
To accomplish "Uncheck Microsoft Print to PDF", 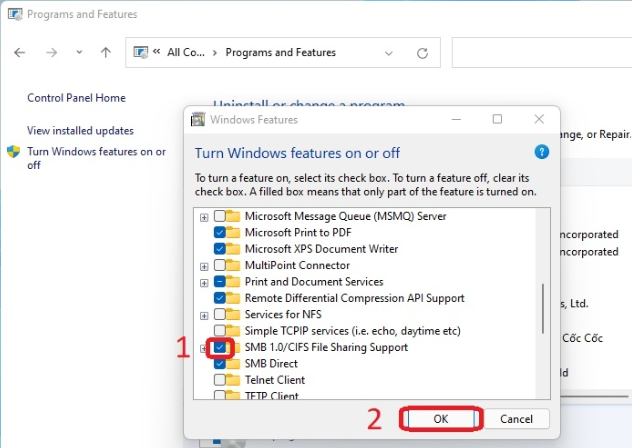I will (220, 232).
